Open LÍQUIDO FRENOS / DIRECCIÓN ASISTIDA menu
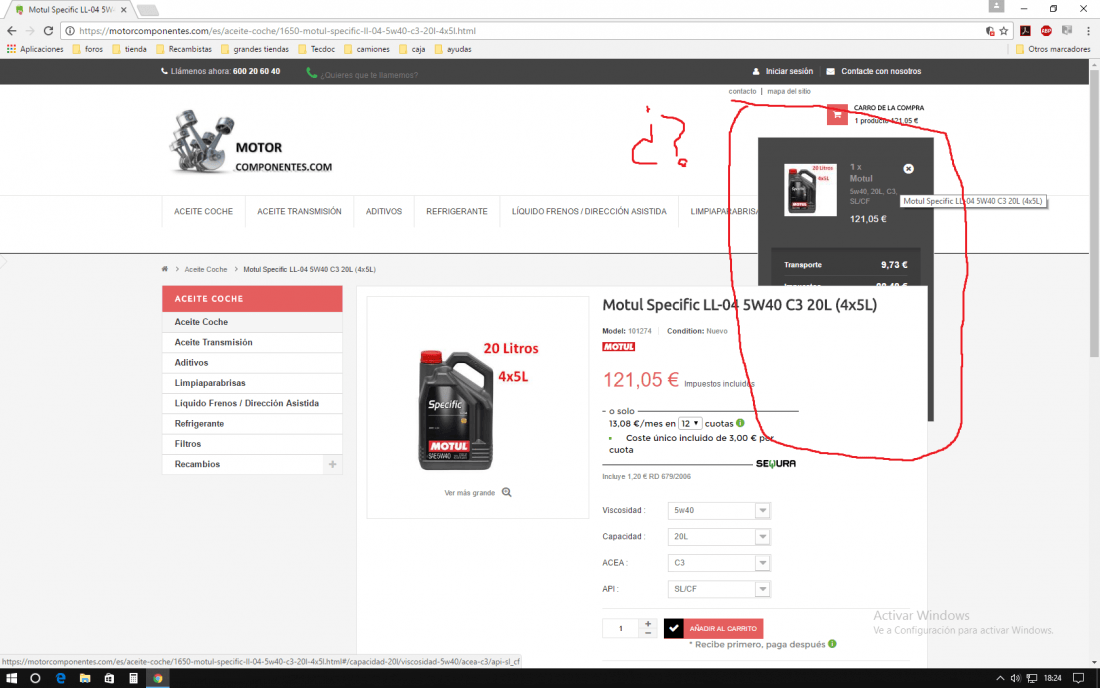 [589, 211]
